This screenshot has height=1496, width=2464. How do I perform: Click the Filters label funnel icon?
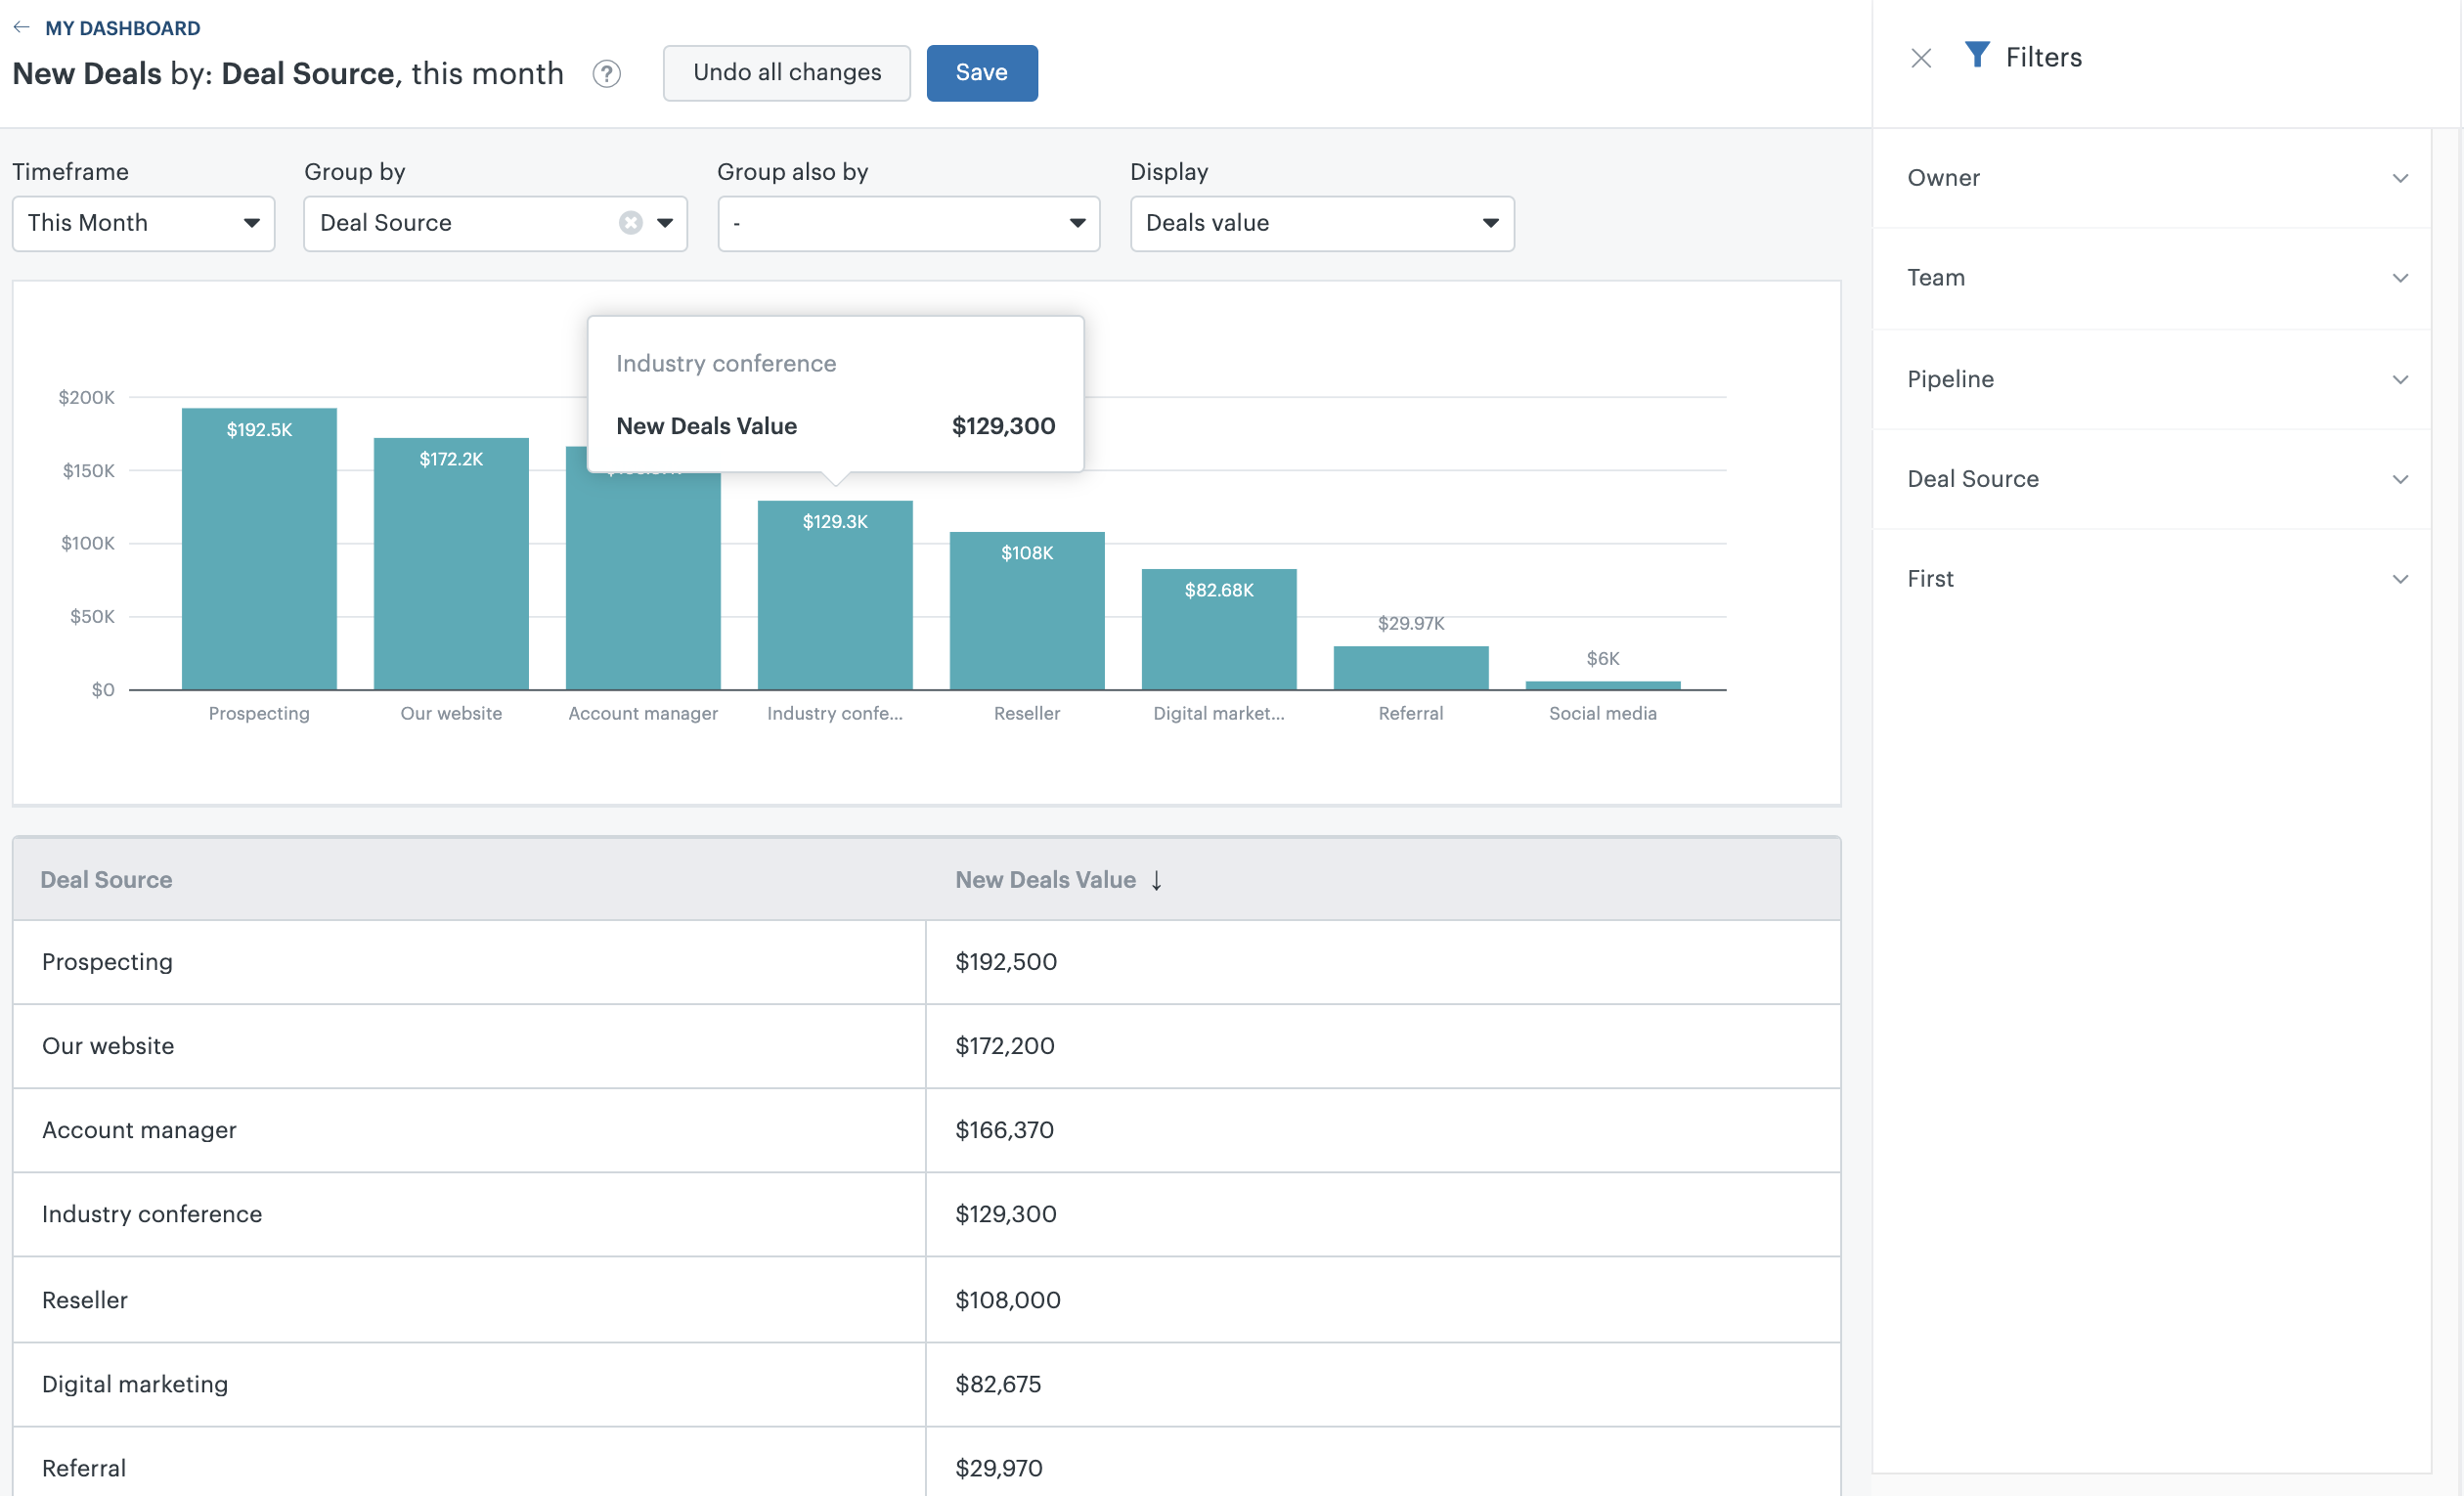(x=1975, y=57)
